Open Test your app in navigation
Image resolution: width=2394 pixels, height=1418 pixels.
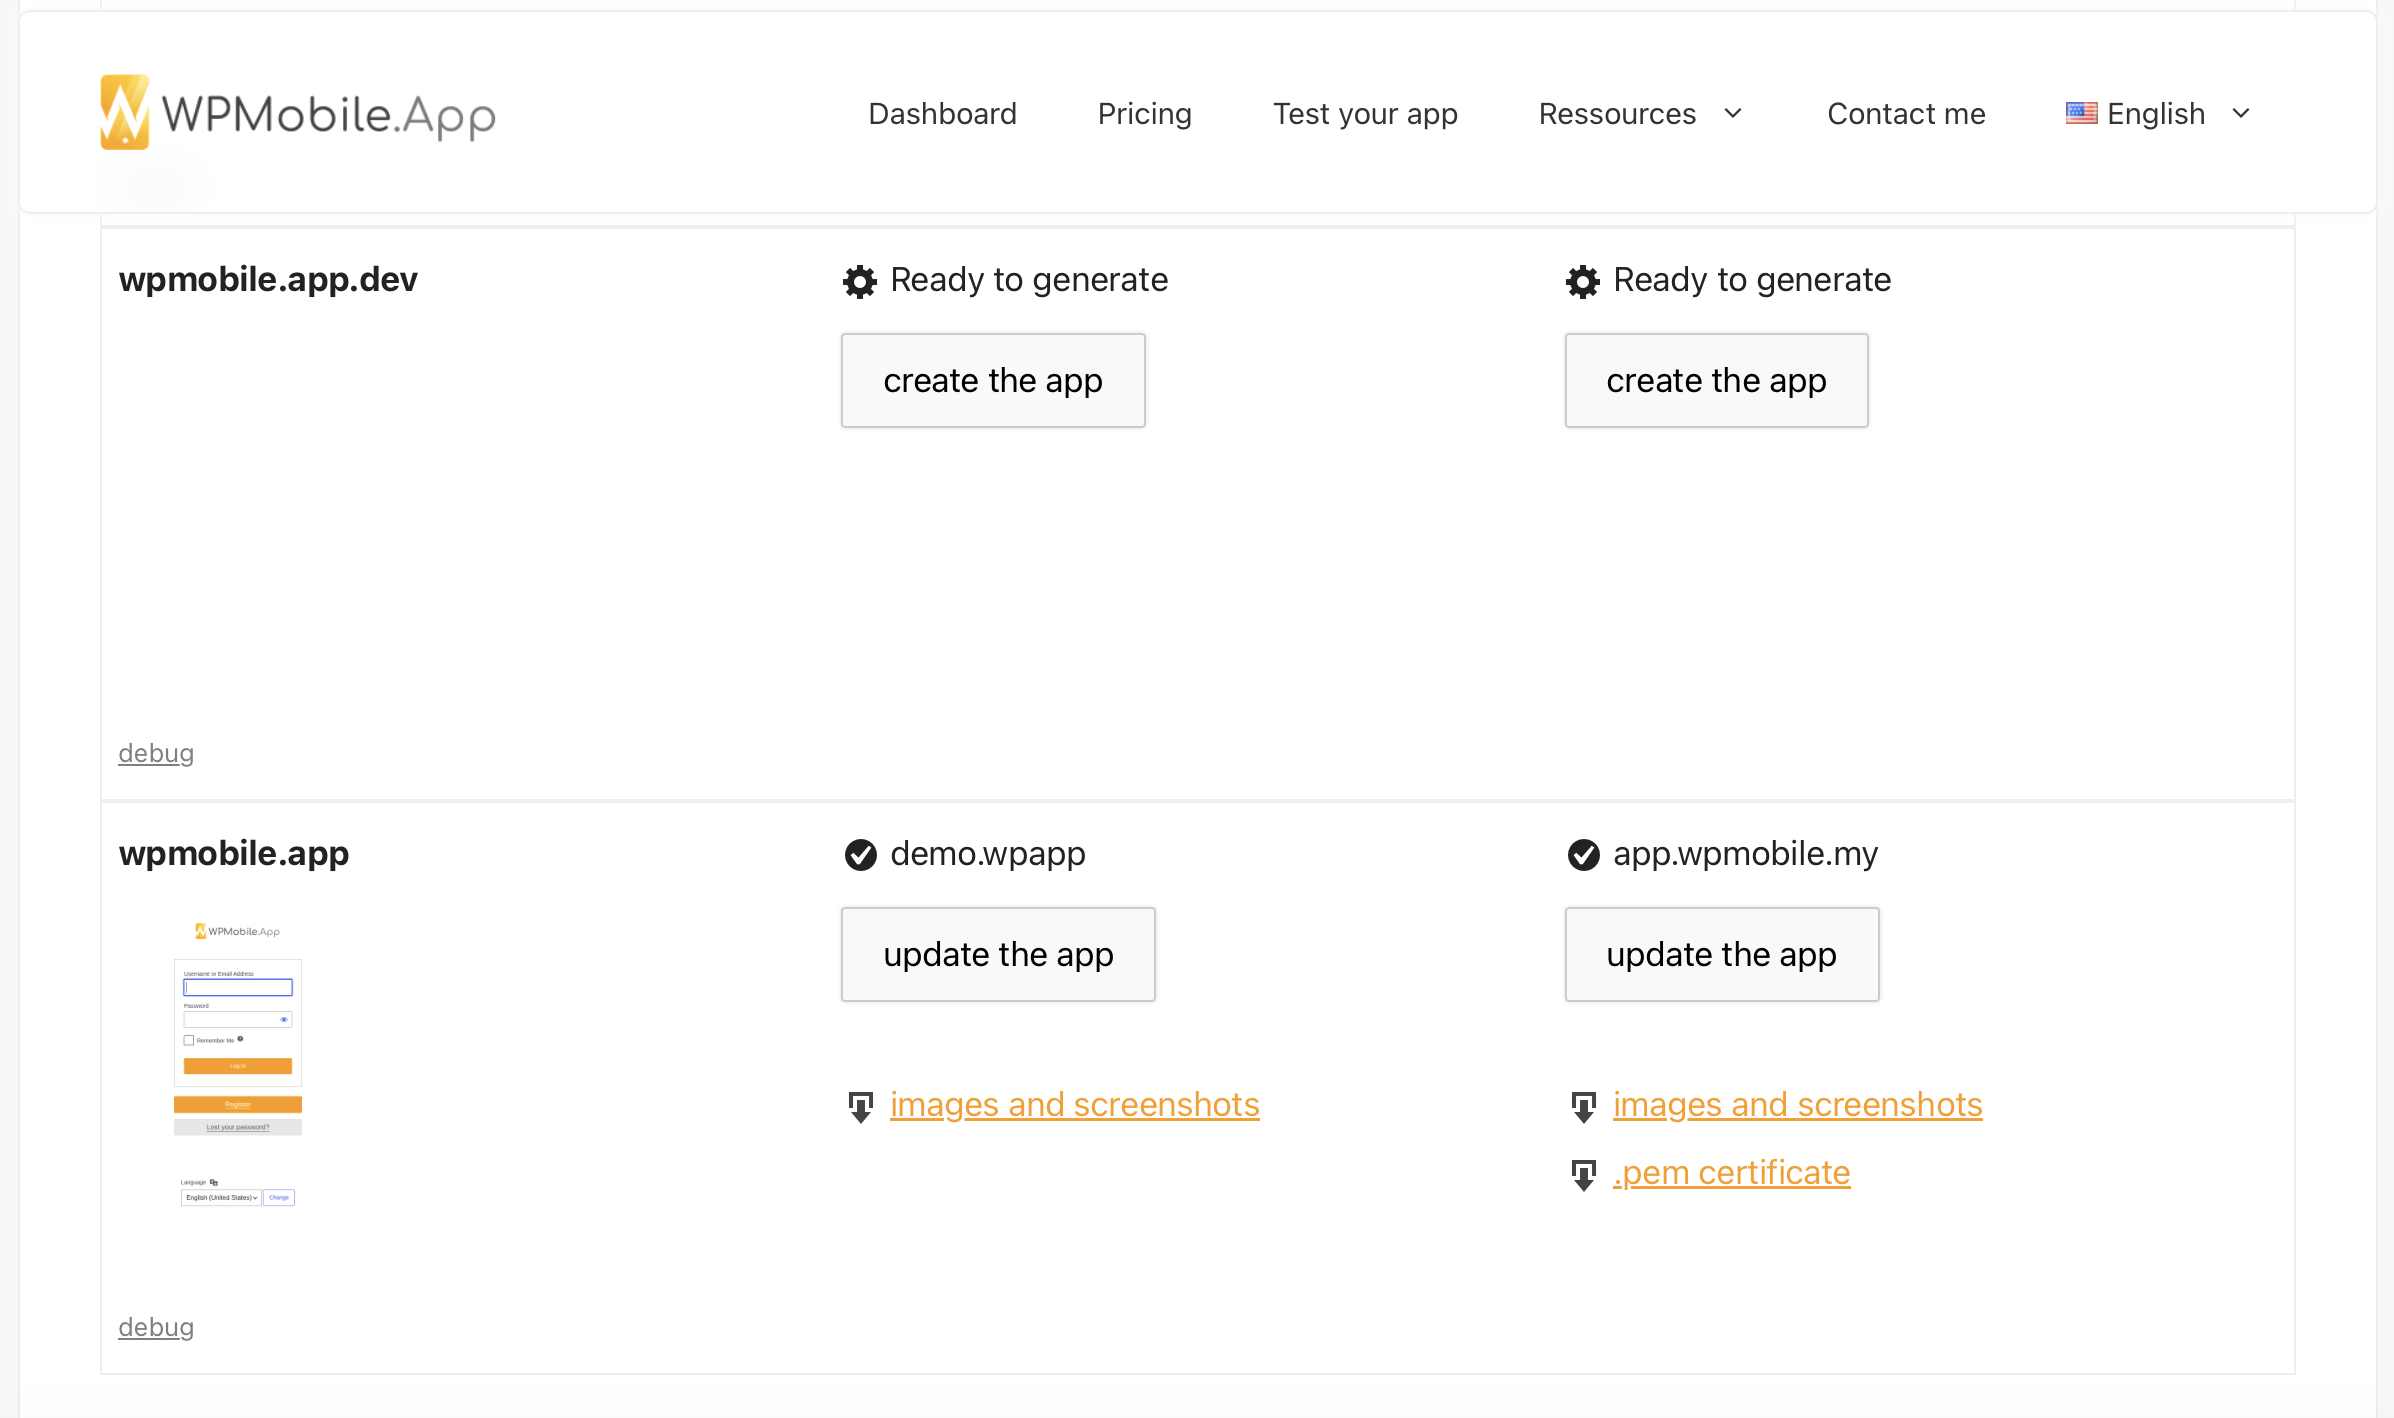1365,113
